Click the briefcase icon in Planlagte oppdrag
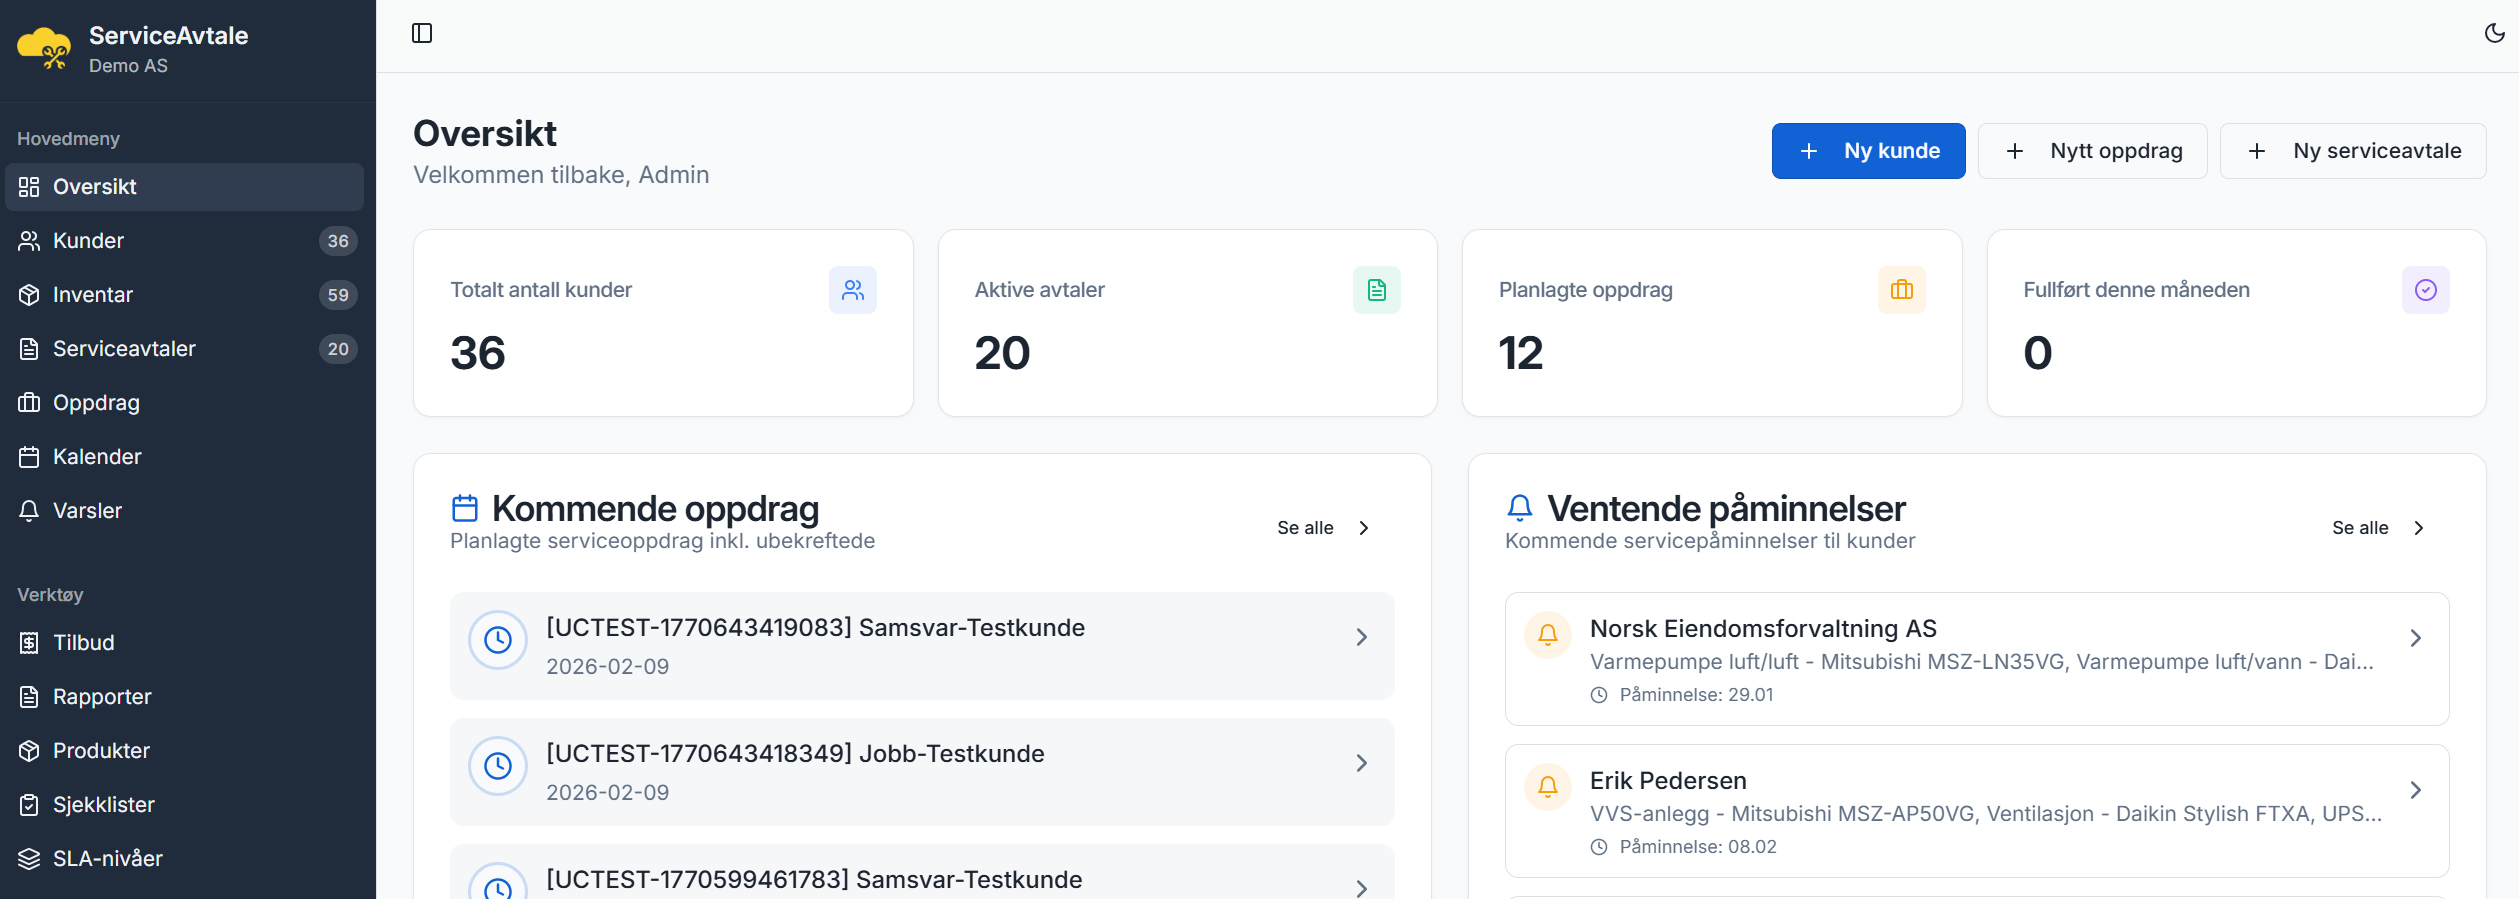Screen dimensions: 2519x899 point(1901,290)
